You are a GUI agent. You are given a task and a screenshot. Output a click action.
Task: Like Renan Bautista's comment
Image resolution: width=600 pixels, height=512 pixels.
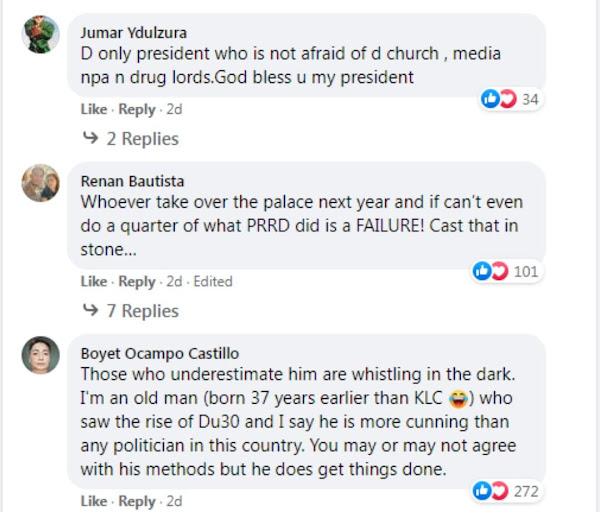click(93, 282)
